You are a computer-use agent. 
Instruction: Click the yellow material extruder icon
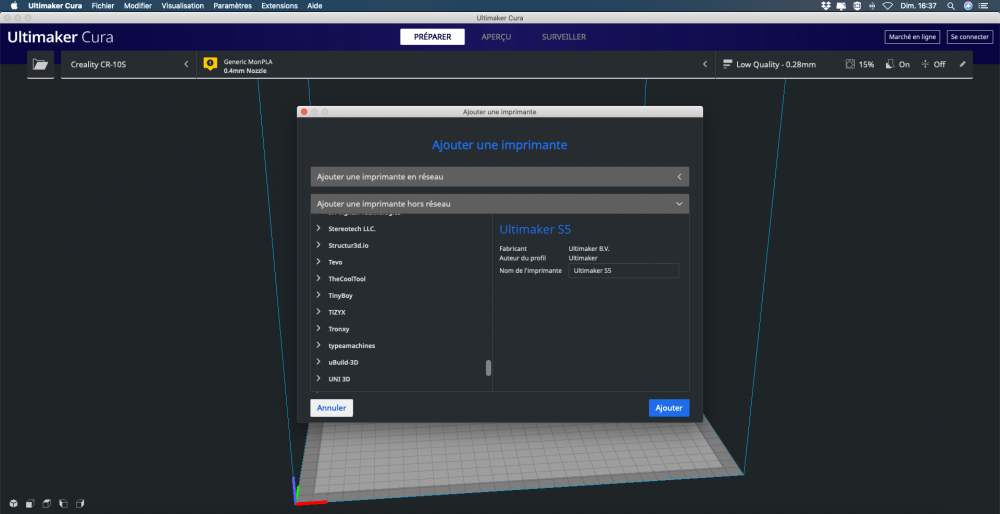tap(210, 64)
